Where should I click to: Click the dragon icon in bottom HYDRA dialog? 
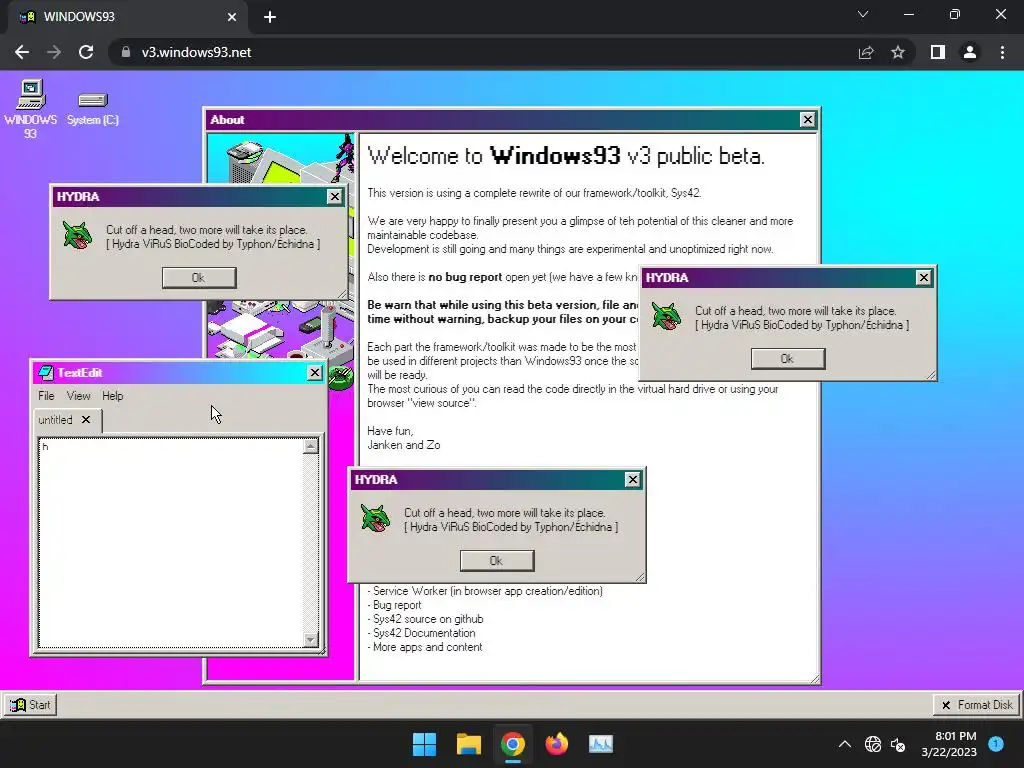click(376, 518)
